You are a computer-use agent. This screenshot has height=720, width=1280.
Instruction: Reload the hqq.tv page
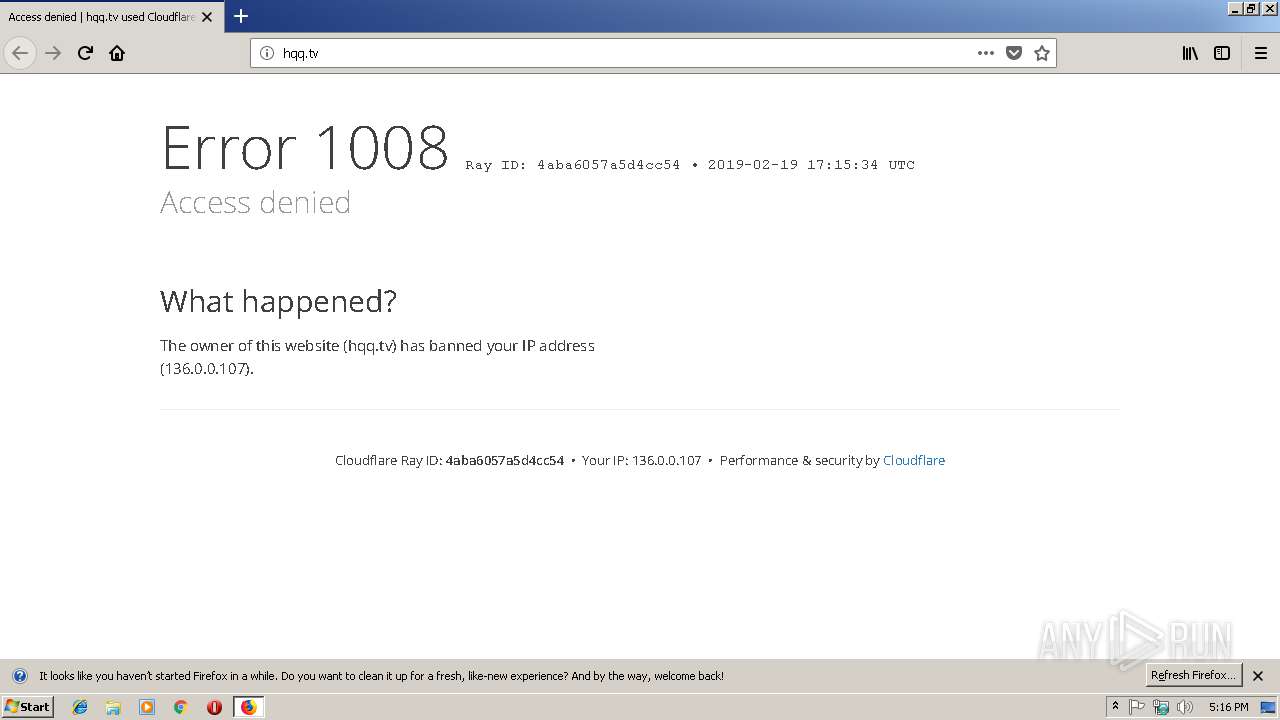(86, 53)
